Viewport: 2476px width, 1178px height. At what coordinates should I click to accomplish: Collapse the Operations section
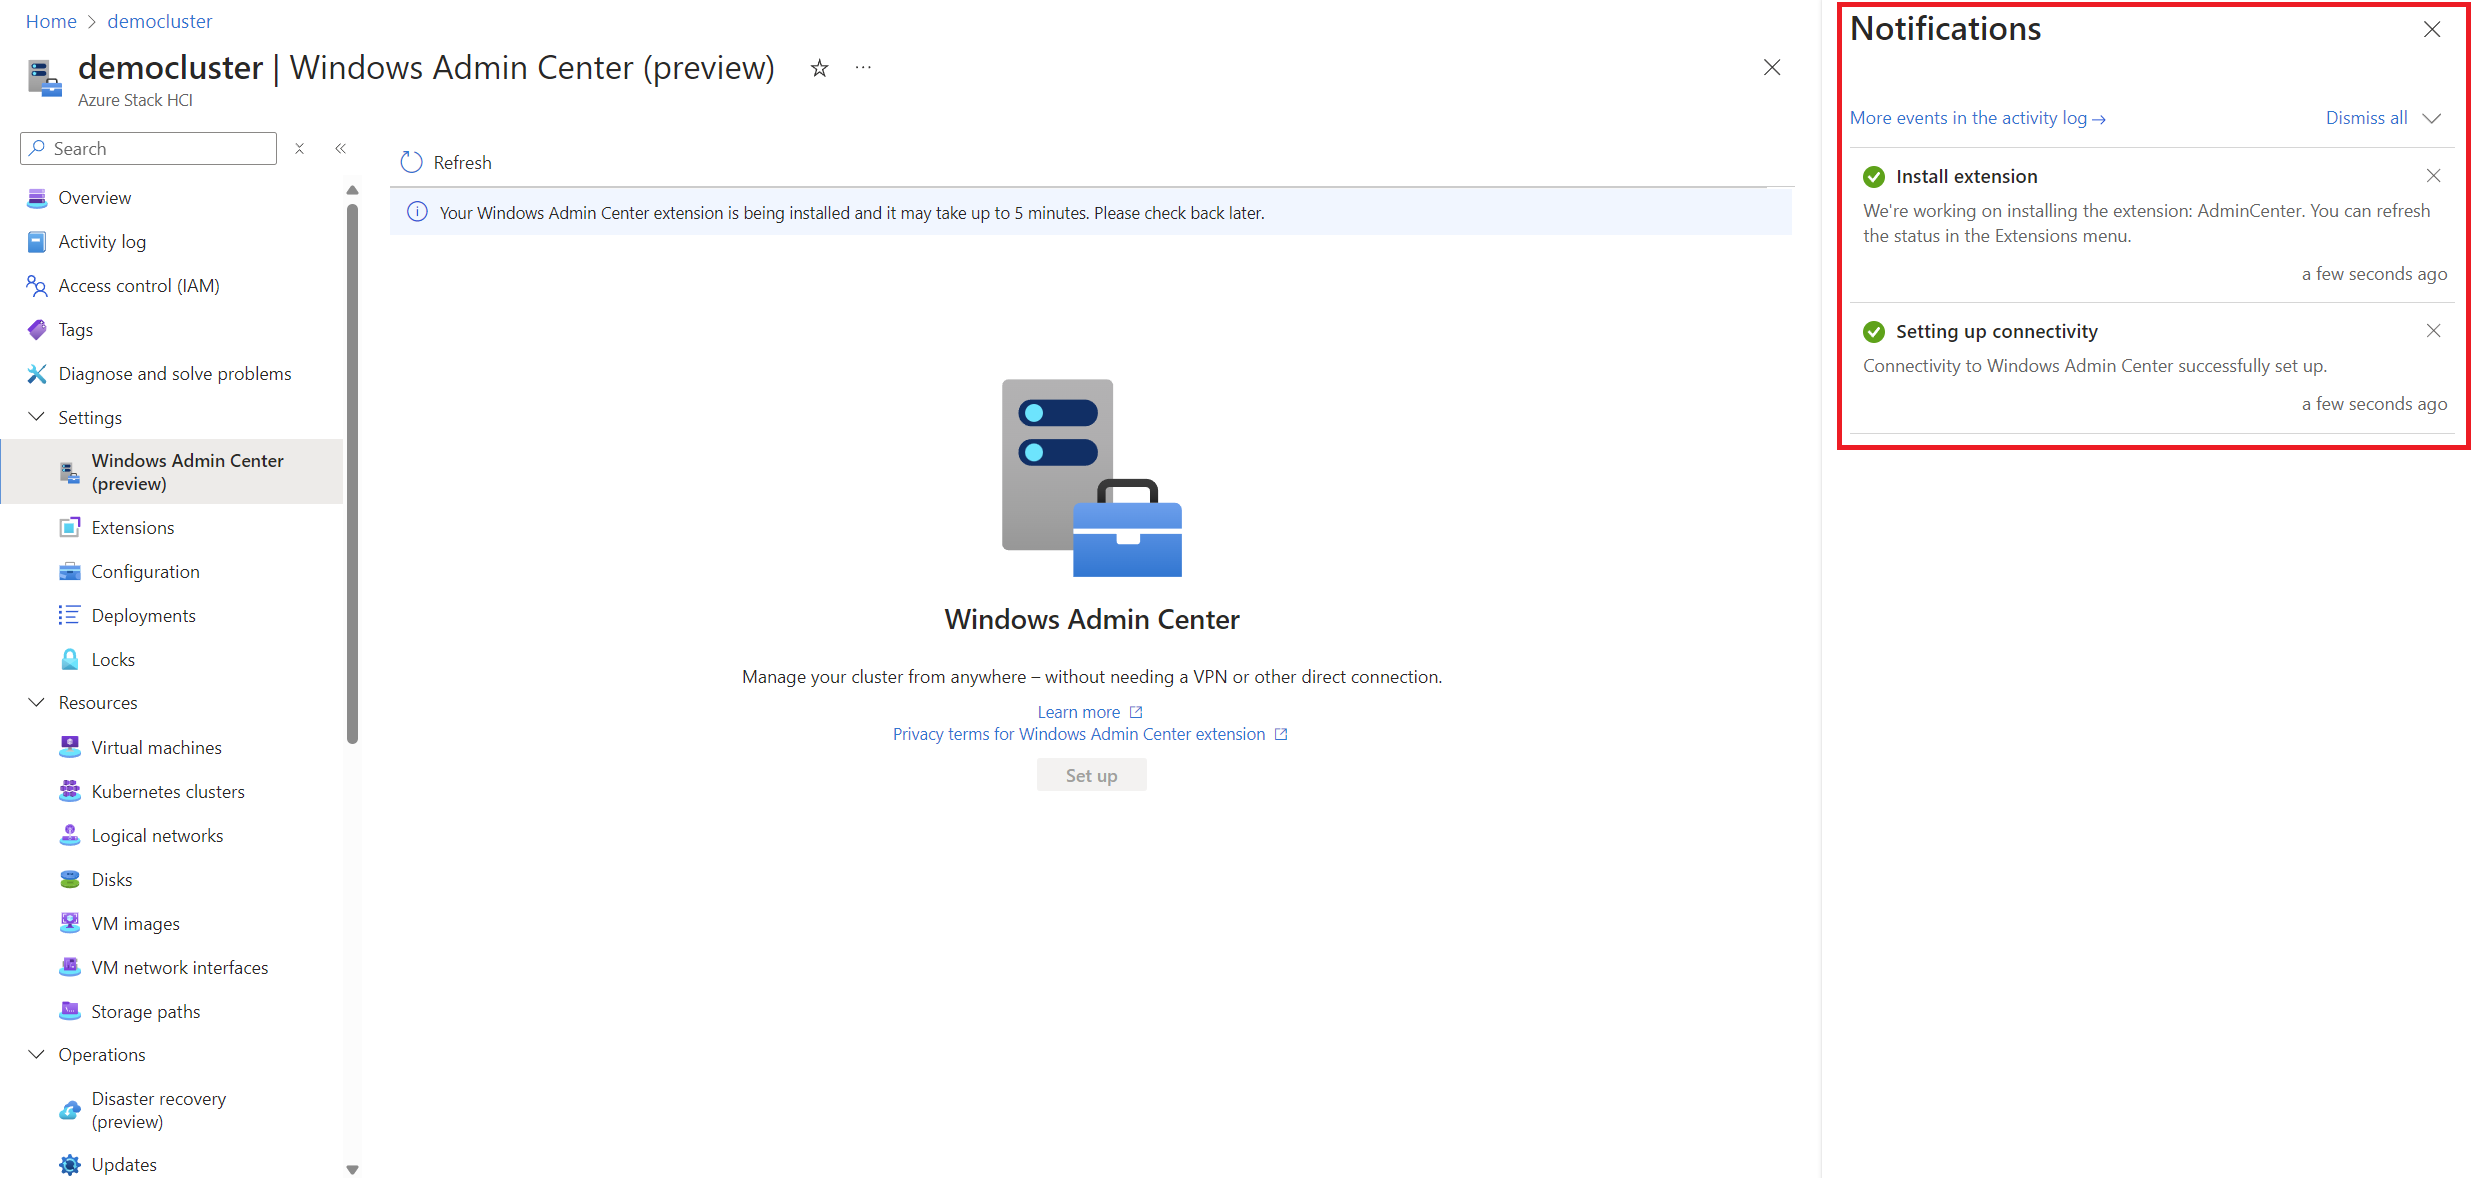tap(37, 1054)
